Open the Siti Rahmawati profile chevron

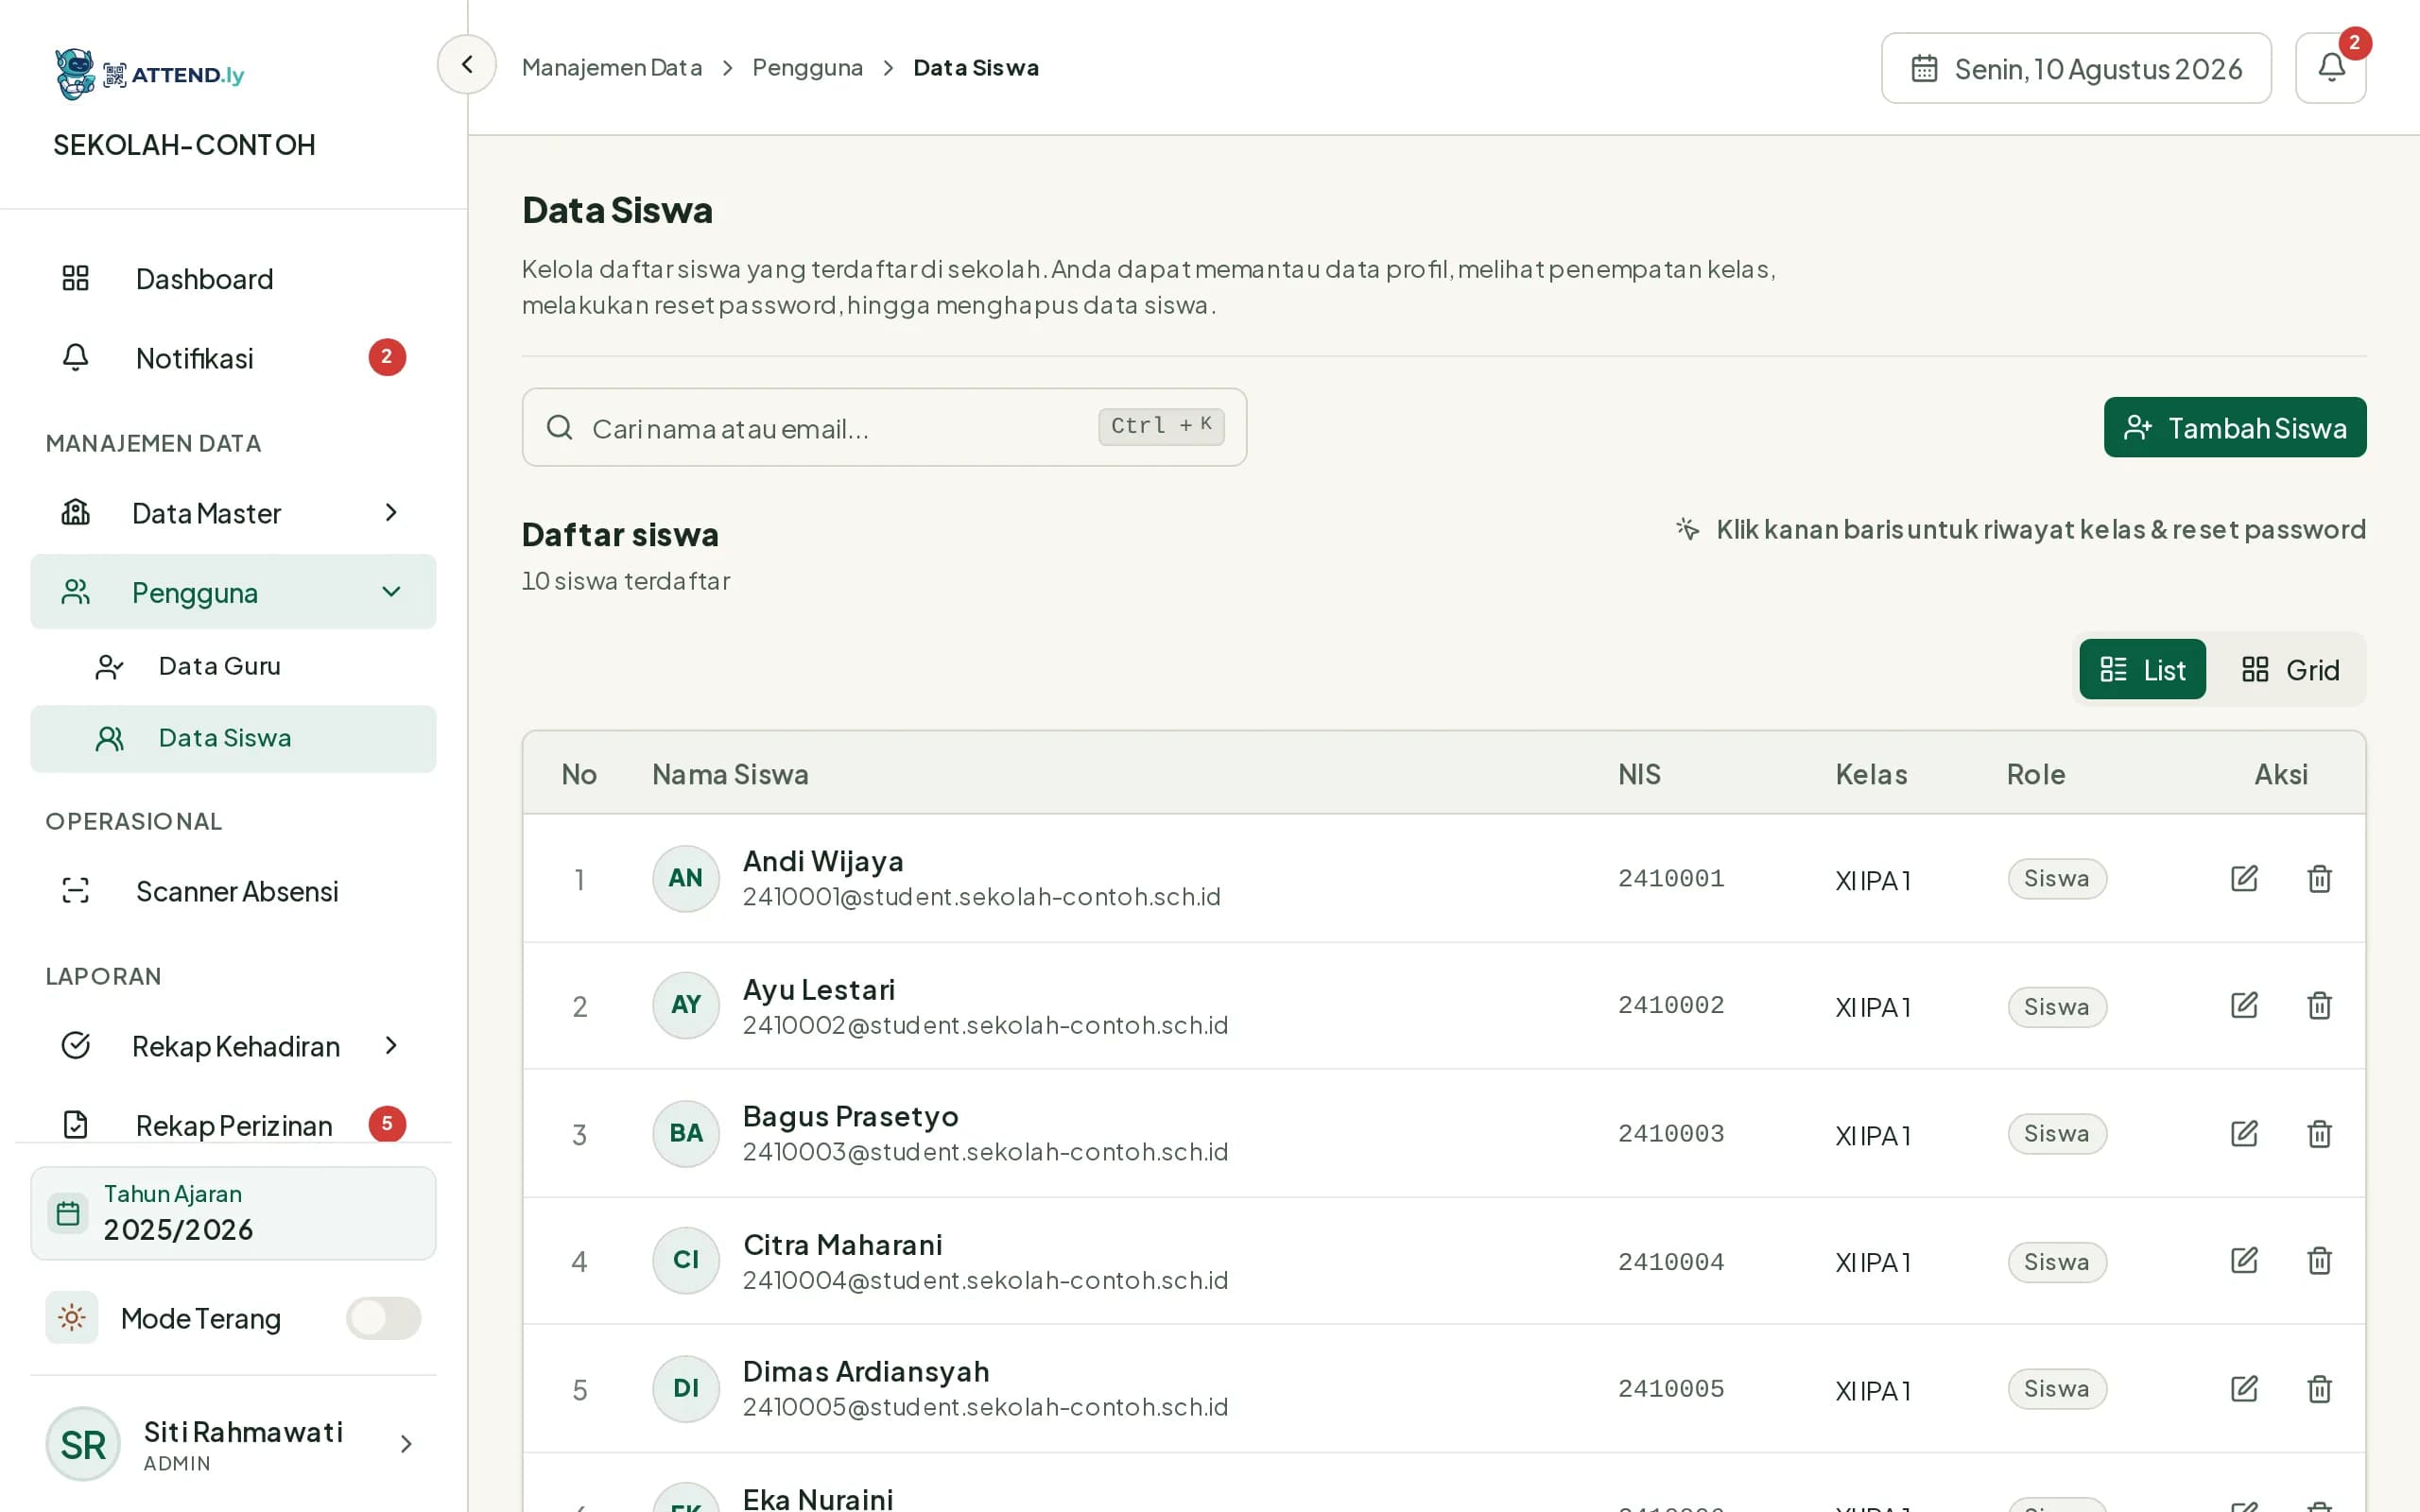pos(406,1443)
